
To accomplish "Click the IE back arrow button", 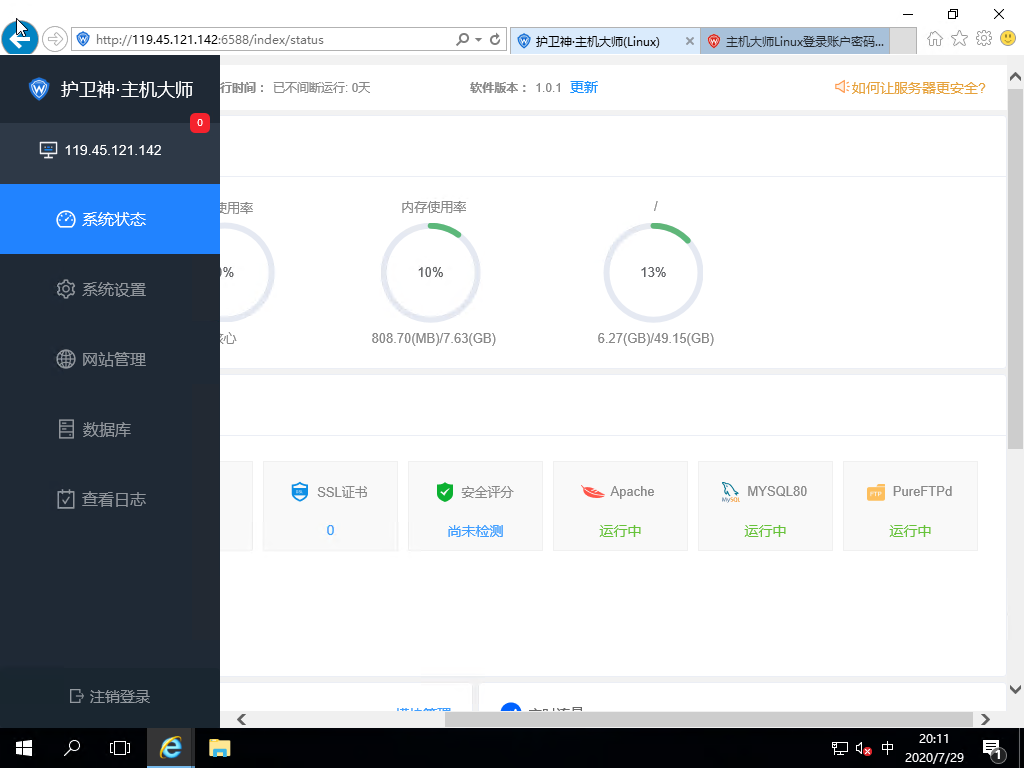I will coord(20,39).
